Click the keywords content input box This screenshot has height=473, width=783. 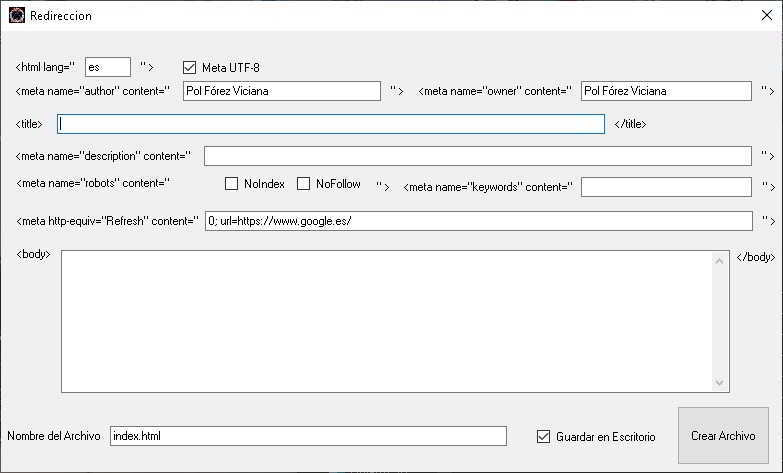665,187
